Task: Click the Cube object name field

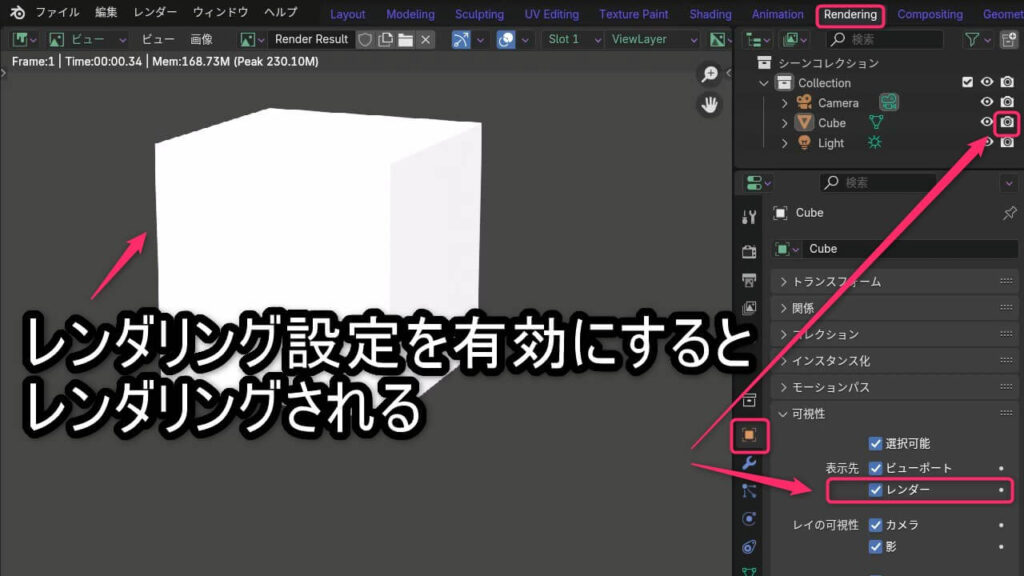Action: point(910,249)
